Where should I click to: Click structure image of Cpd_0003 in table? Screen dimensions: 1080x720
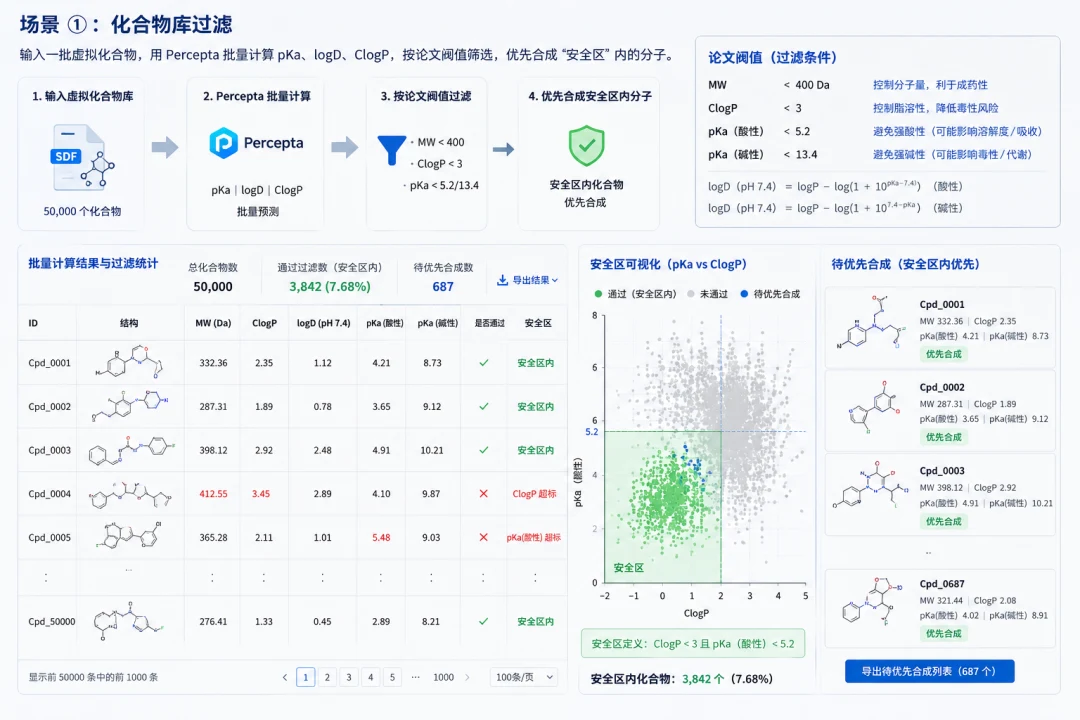130,450
